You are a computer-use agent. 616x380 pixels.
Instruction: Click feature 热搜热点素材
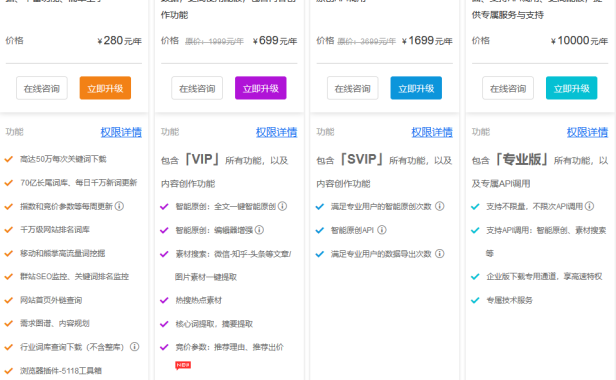tap(198, 300)
